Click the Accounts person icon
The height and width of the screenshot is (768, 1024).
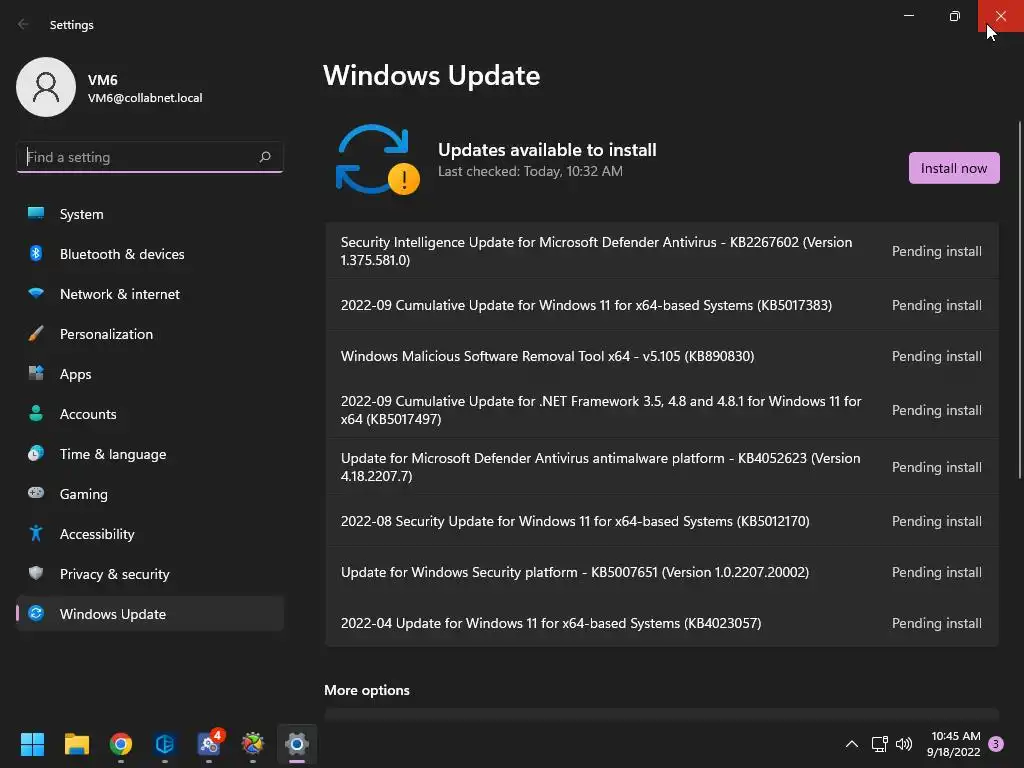[x=36, y=413]
